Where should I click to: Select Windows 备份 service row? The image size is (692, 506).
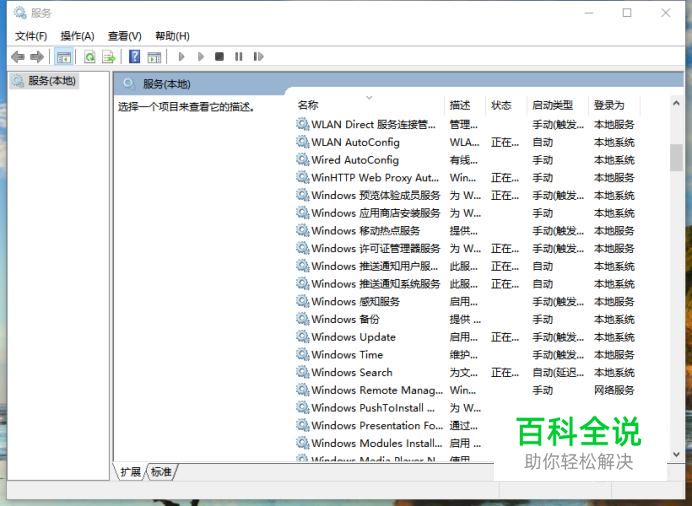tap(466, 319)
